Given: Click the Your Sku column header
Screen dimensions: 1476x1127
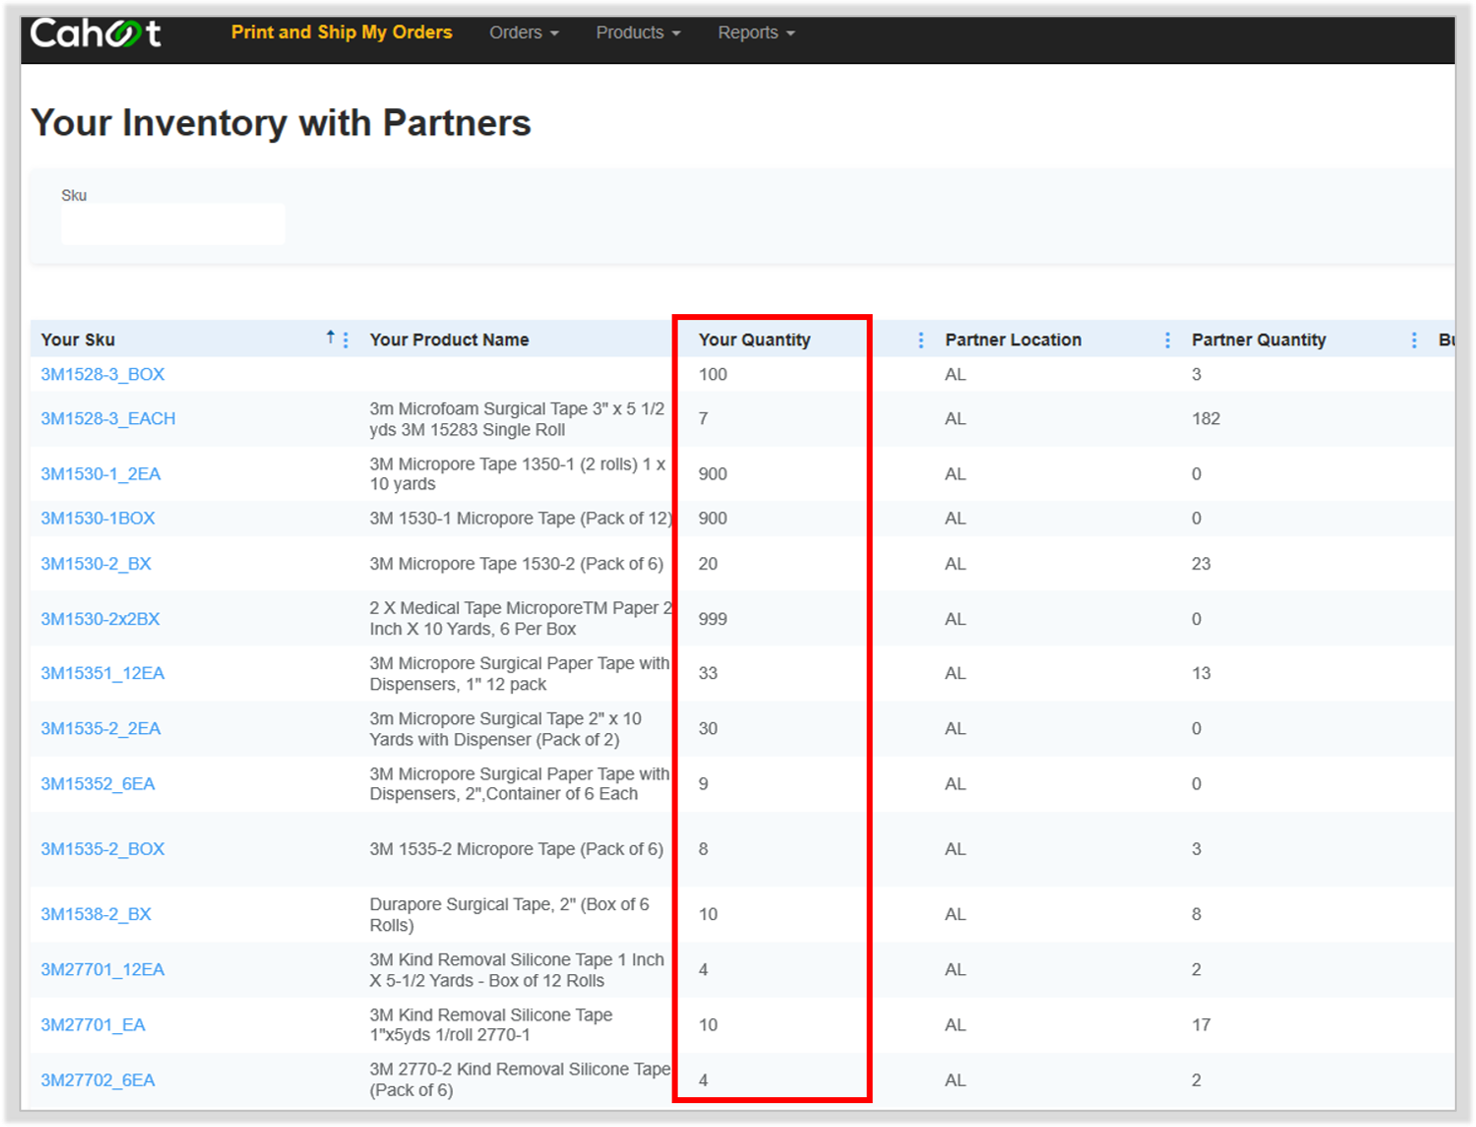Looking at the screenshot, I should pos(78,340).
